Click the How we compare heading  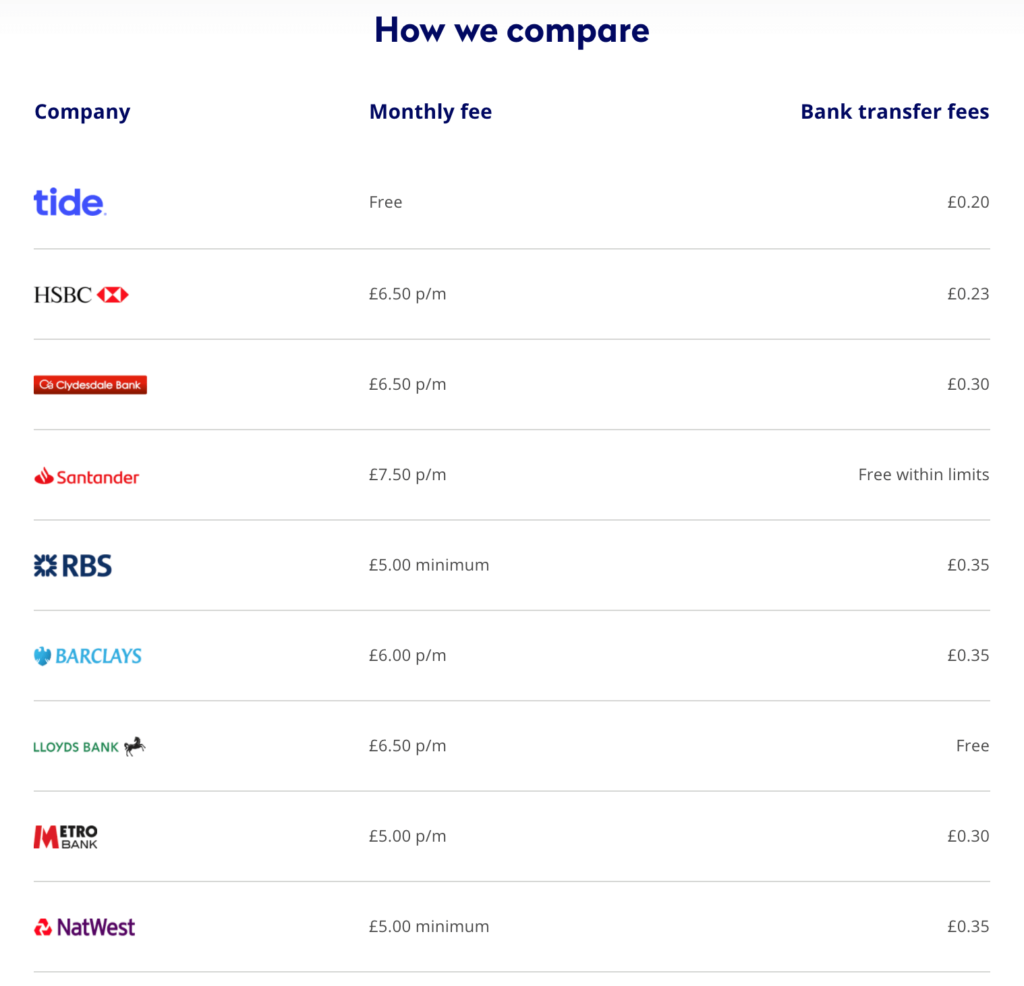pos(512,30)
